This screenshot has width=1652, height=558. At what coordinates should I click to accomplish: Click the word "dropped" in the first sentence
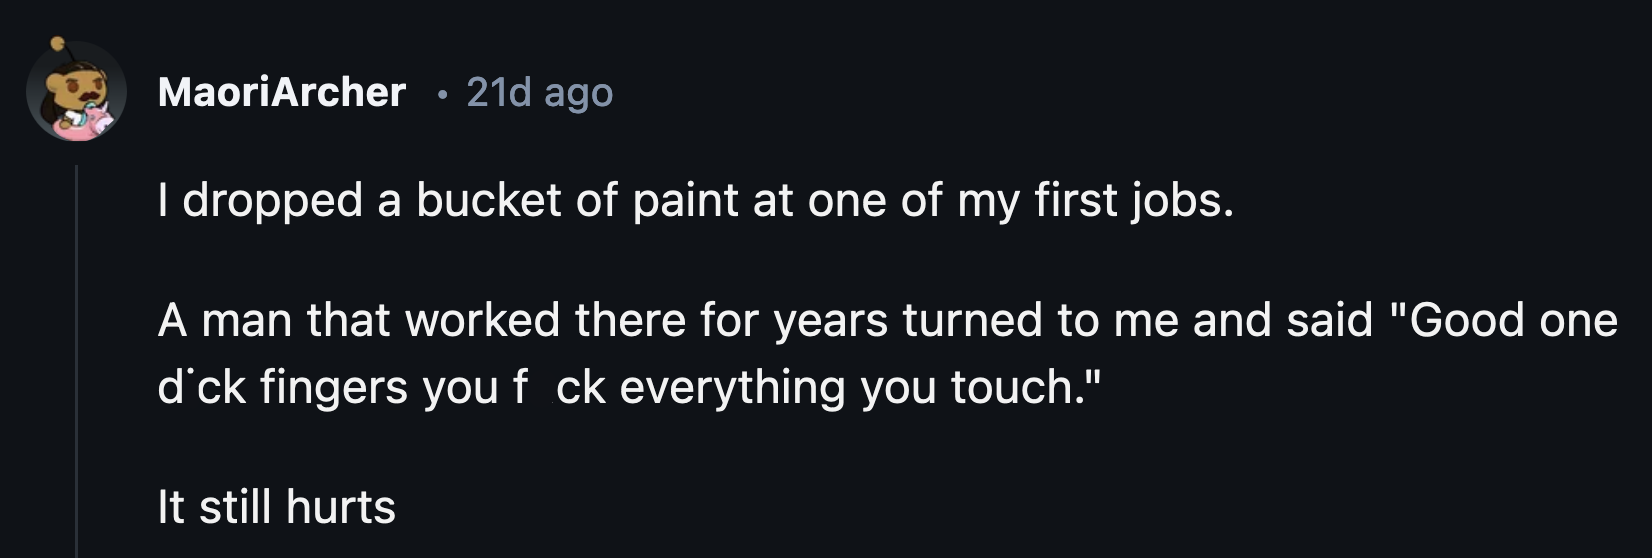coord(272,200)
